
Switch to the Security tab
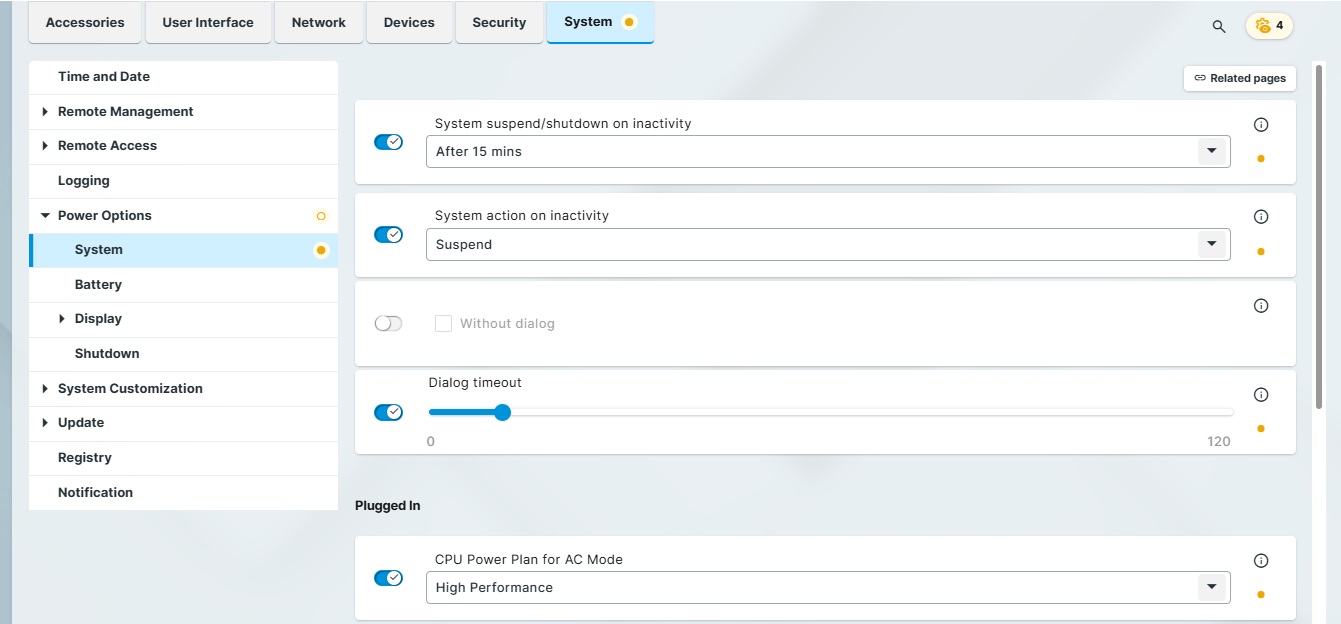(499, 22)
